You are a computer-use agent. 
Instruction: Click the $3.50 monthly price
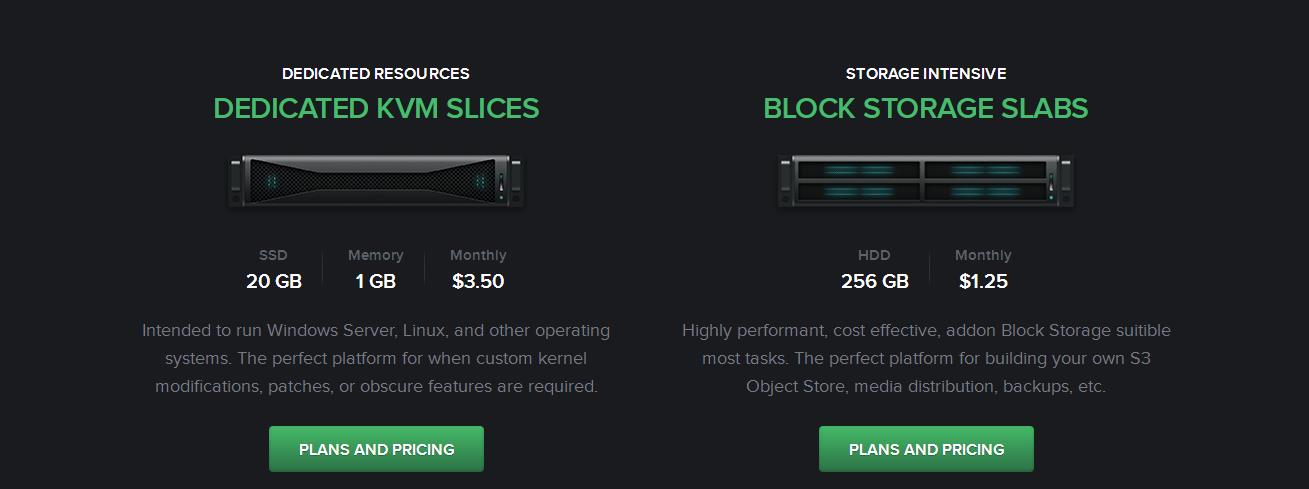[x=478, y=281]
